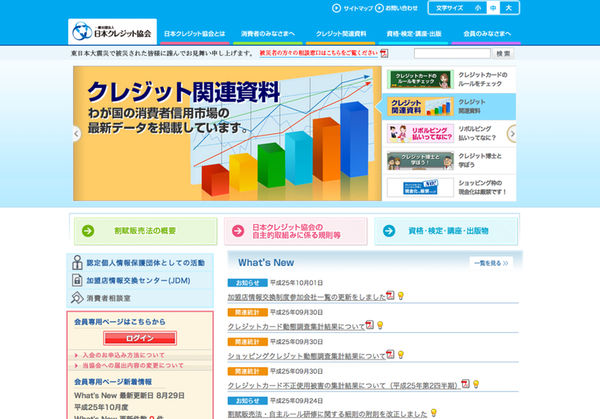Open the pink 自主的取組みに係る規則等 button

pyautogui.click(x=295, y=231)
